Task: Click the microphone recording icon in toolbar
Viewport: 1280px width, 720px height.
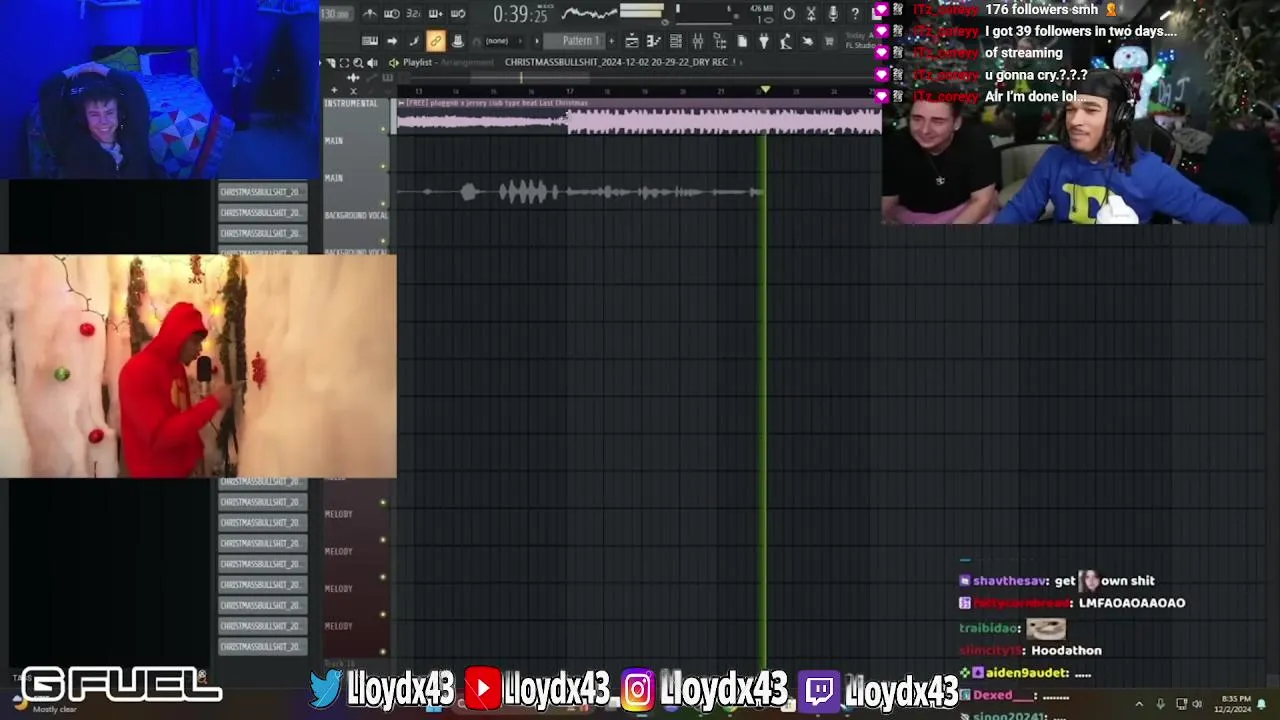Action: [x=833, y=14]
